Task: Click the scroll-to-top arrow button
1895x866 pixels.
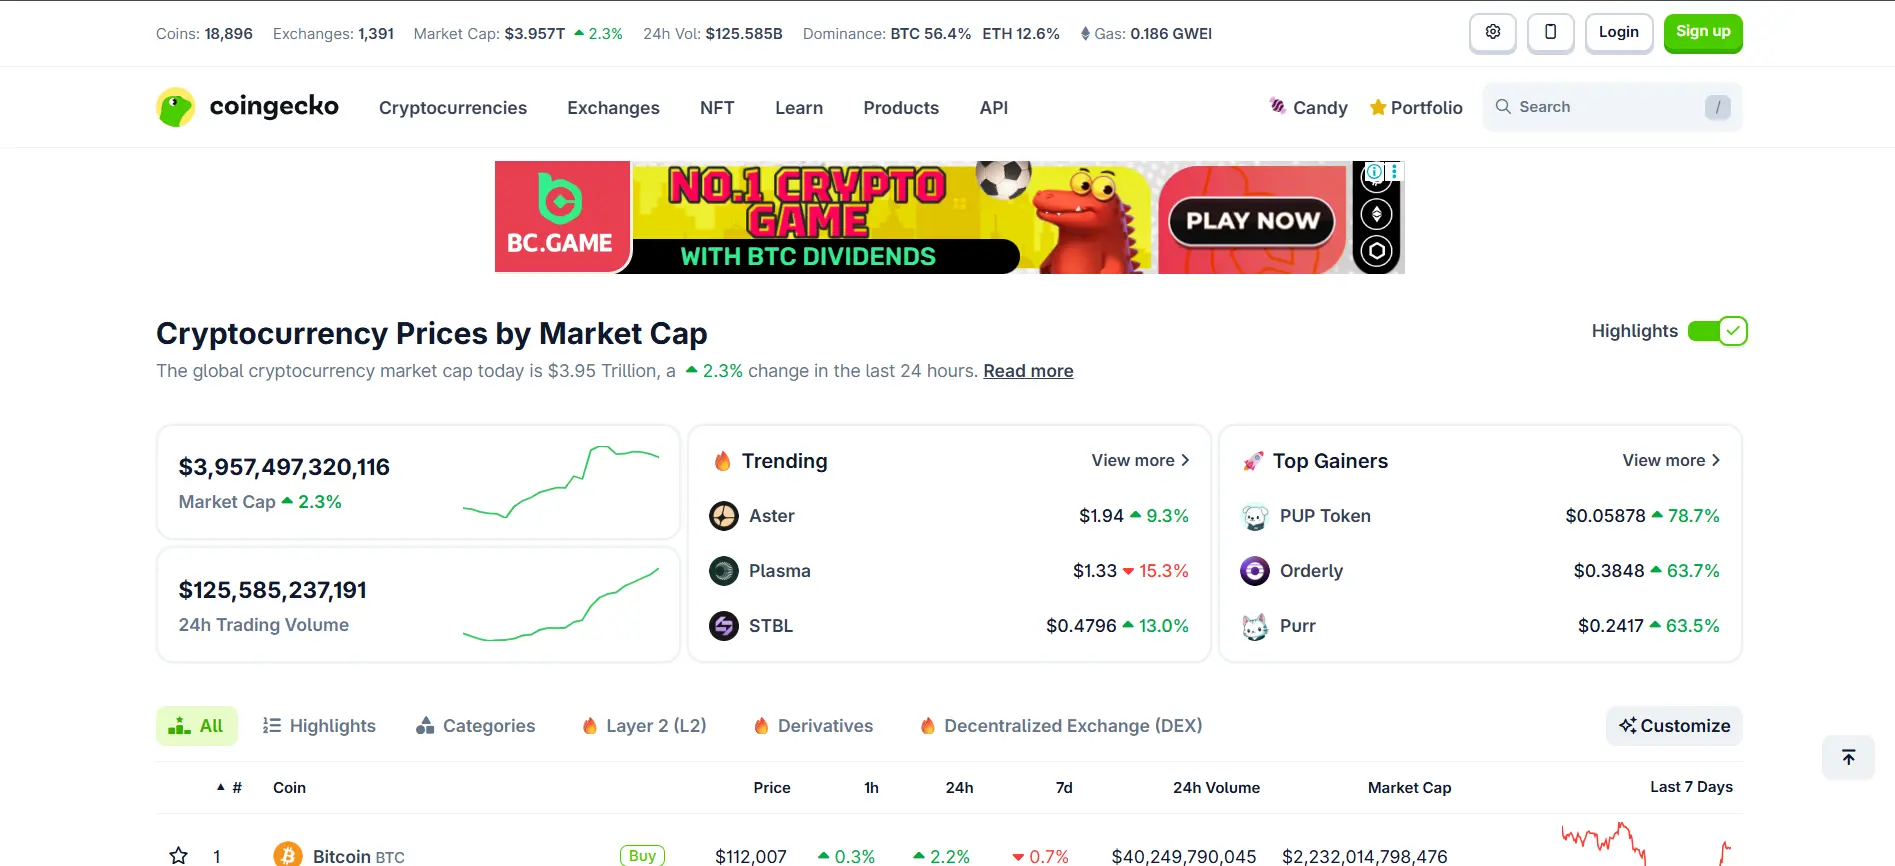Action: click(1848, 758)
